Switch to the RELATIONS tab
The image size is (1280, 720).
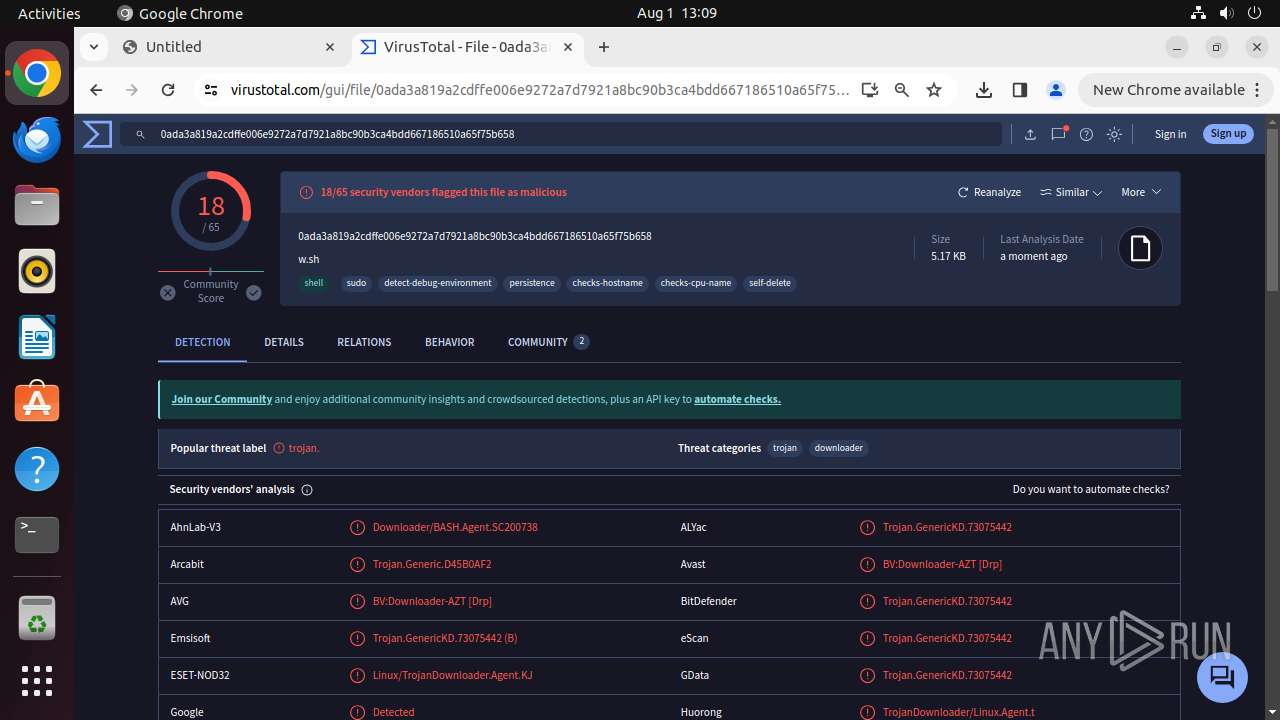(x=364, y=342)
